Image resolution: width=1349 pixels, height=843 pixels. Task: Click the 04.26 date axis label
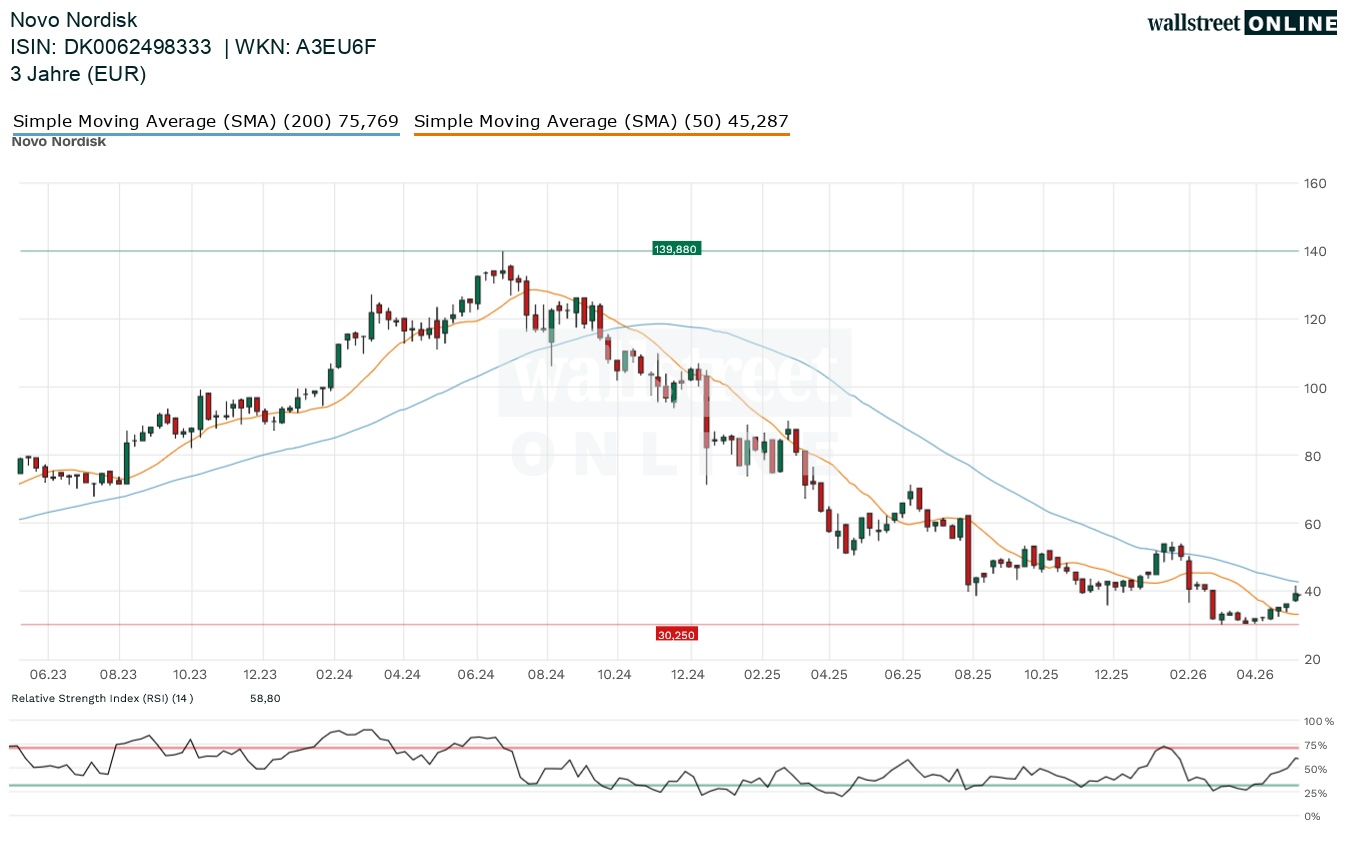[1257, 675]
